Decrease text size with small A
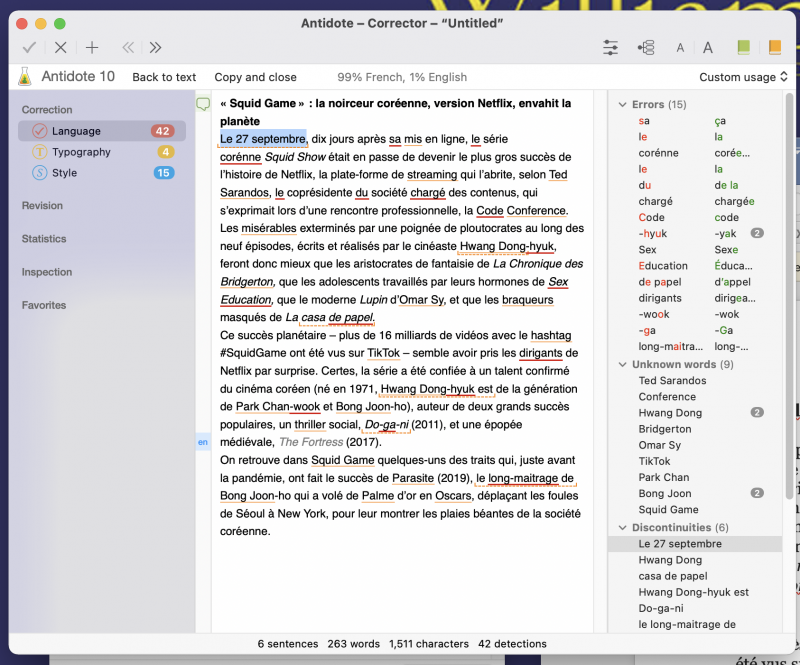 click(680, 48)
